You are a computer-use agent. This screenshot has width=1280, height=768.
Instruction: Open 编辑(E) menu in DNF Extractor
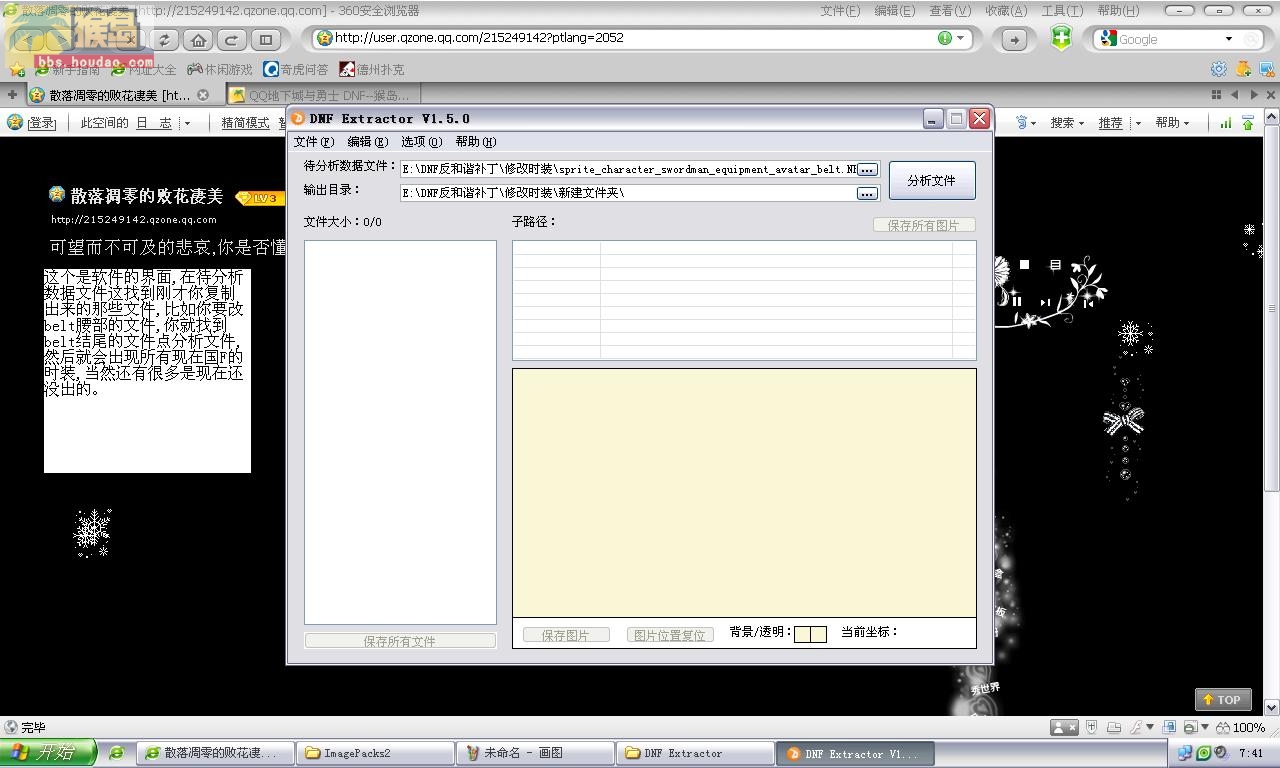367,142
